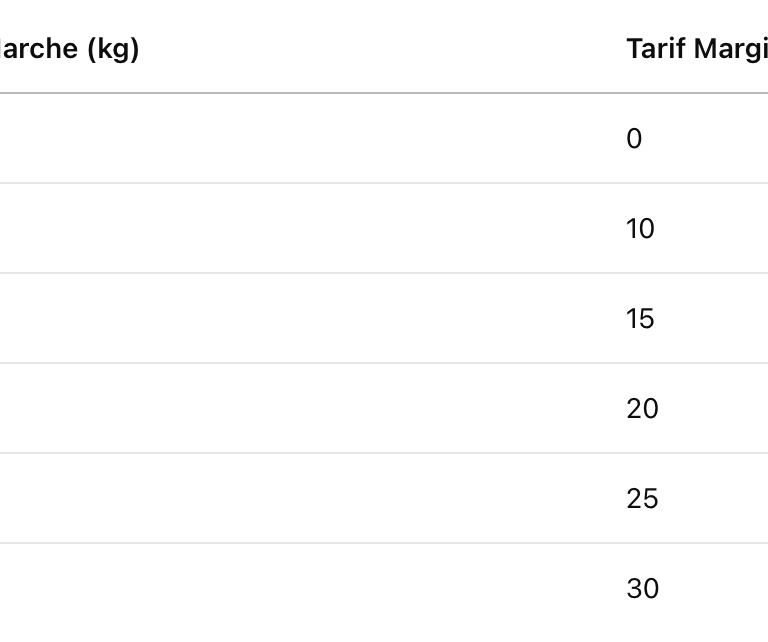Click blank header area between the columns

tap(400, 48)
